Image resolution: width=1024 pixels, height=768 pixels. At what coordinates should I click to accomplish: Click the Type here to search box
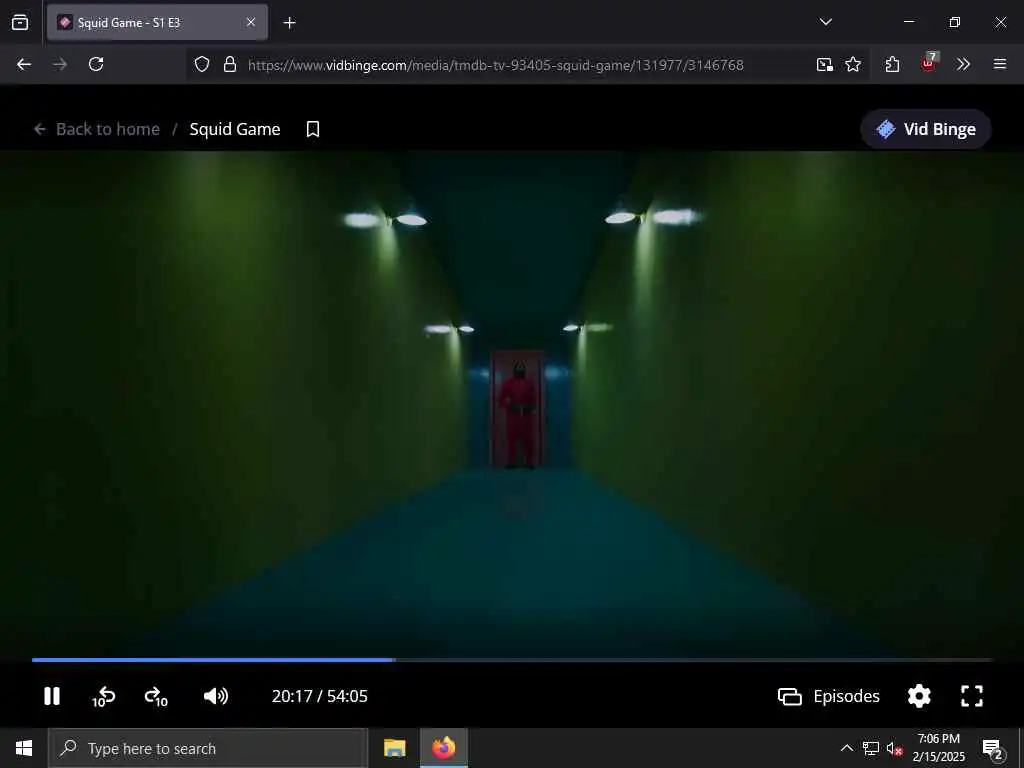coord(208,748)
